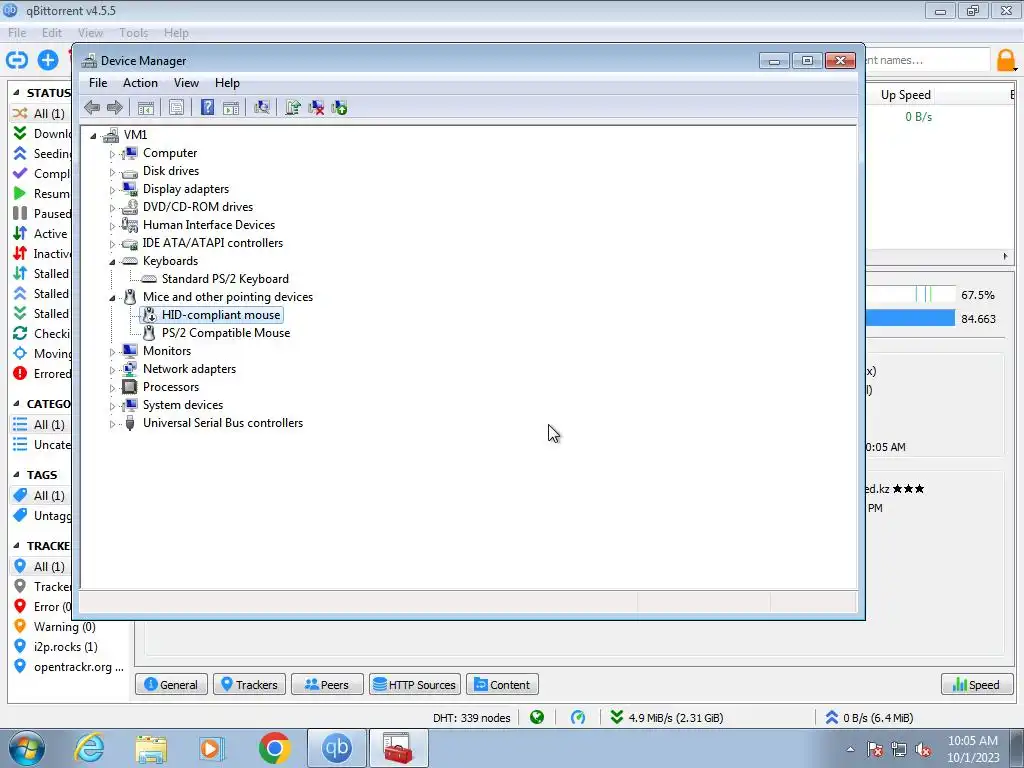Open Google Chrome from the taskbar

pos(274,748)
